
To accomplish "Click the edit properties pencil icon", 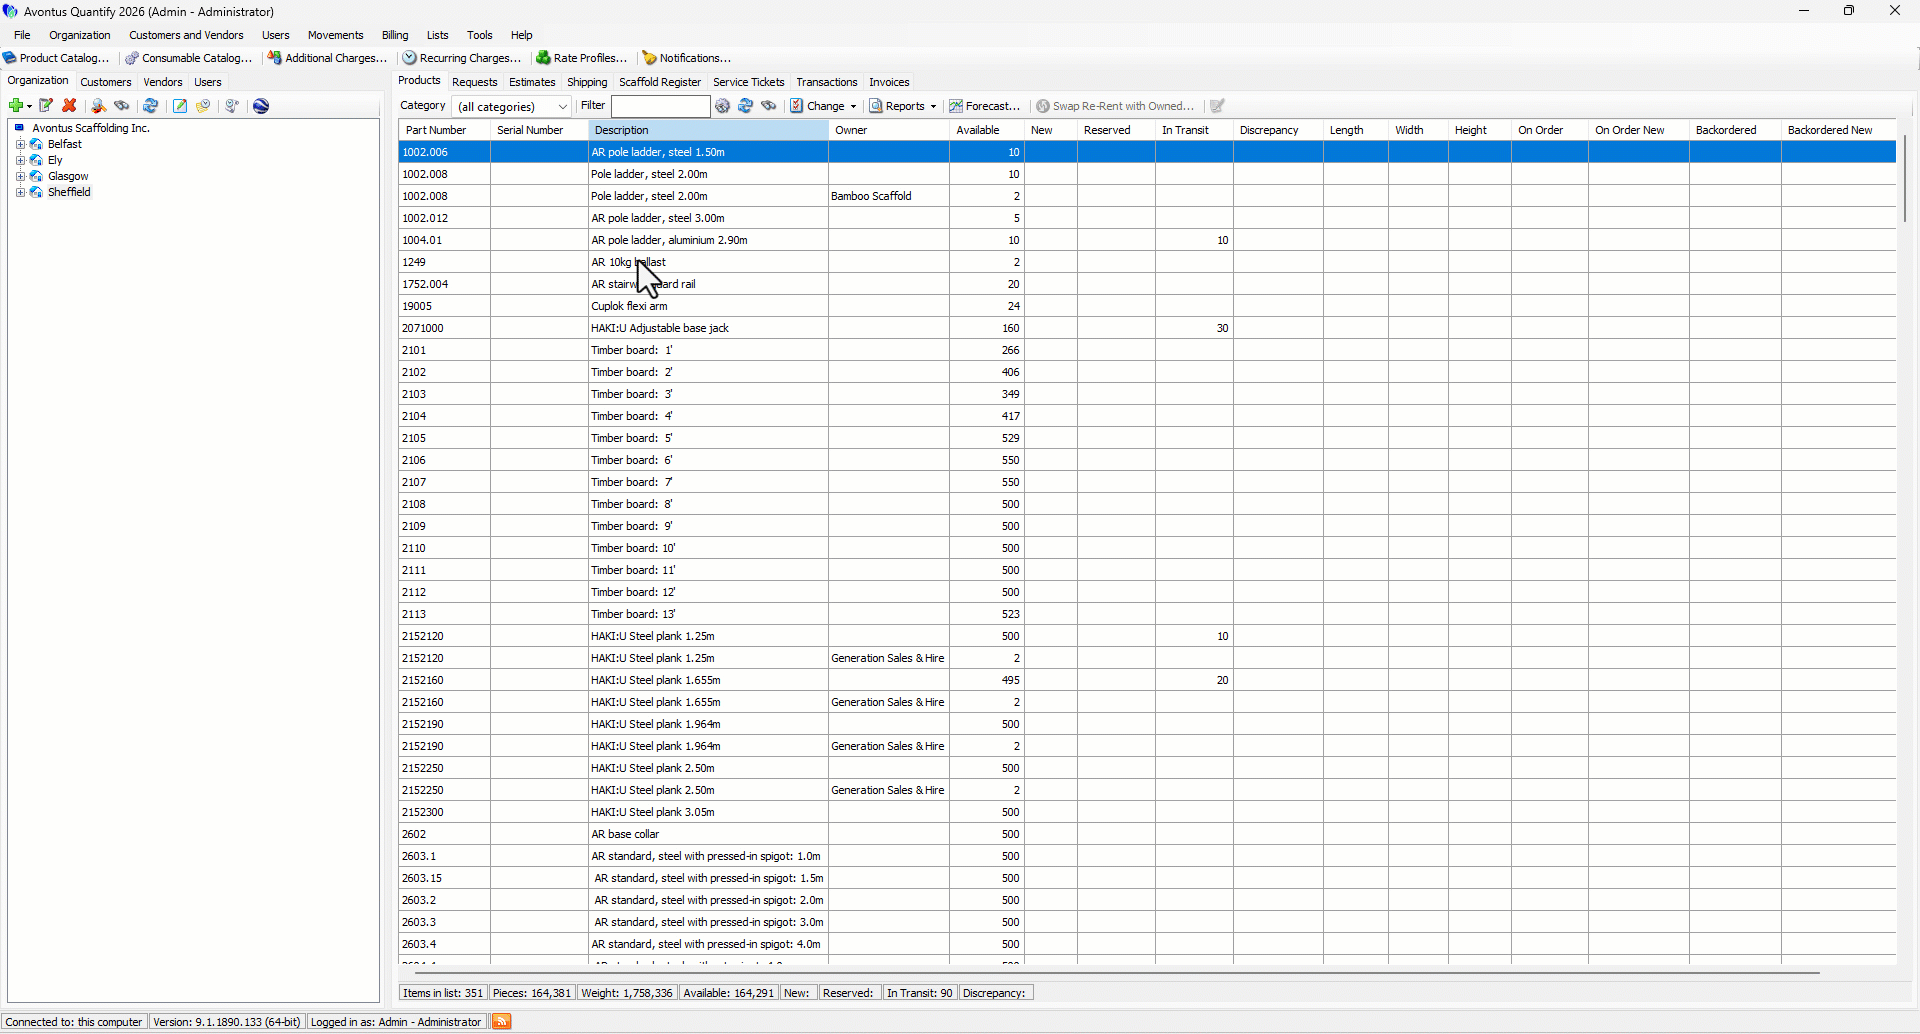I will (x=46, y=106).
